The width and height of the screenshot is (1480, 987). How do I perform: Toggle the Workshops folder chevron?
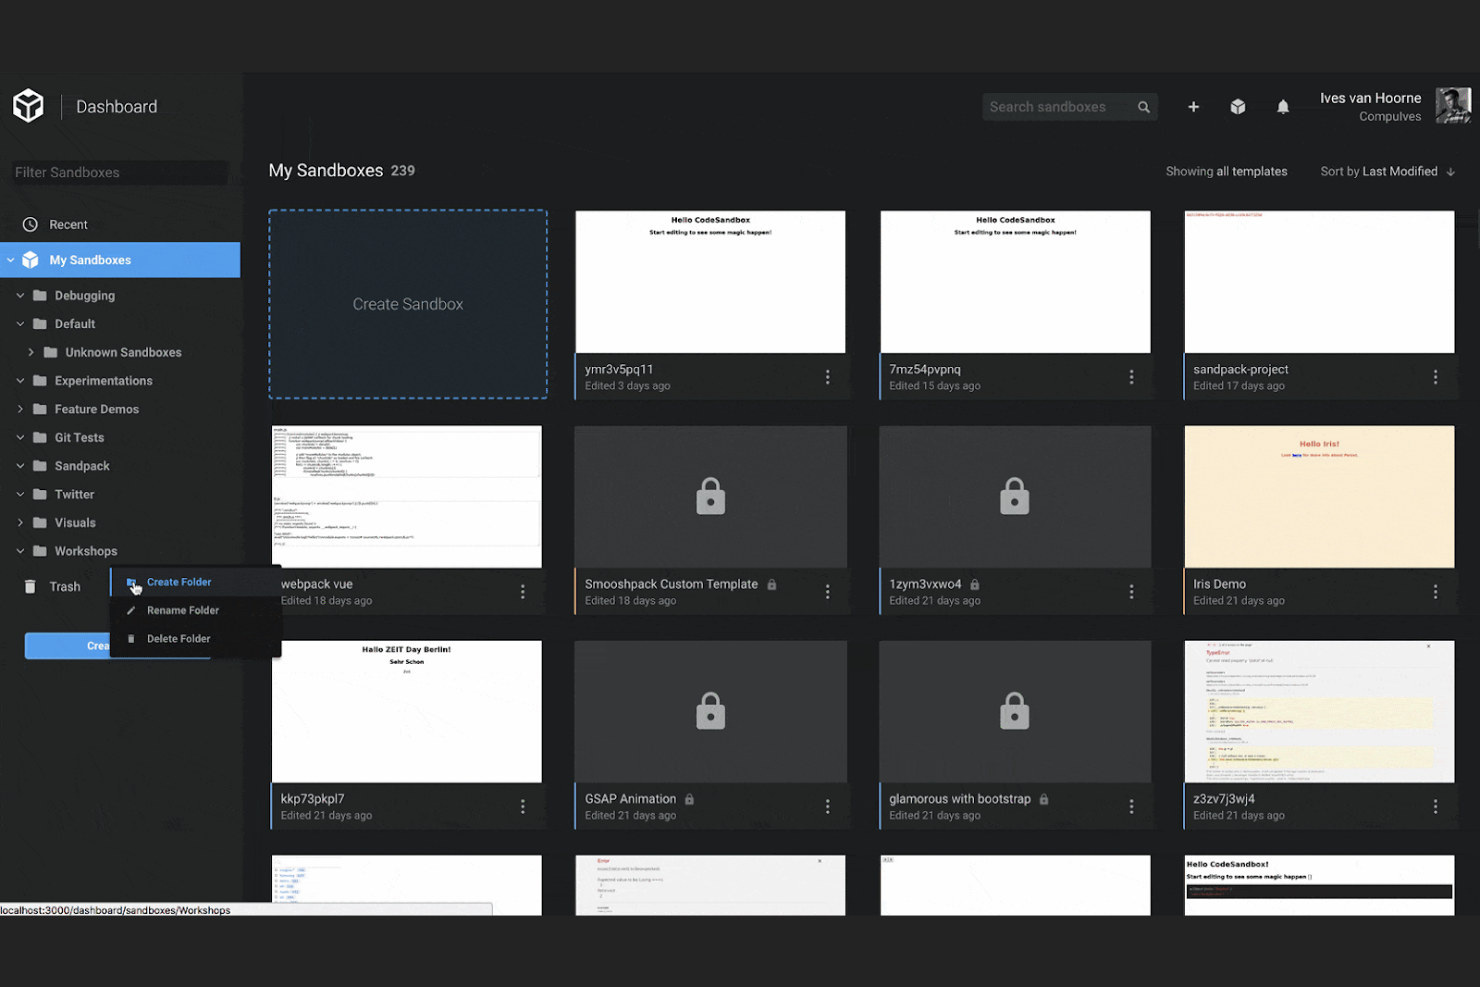click(x=20, y=551)
